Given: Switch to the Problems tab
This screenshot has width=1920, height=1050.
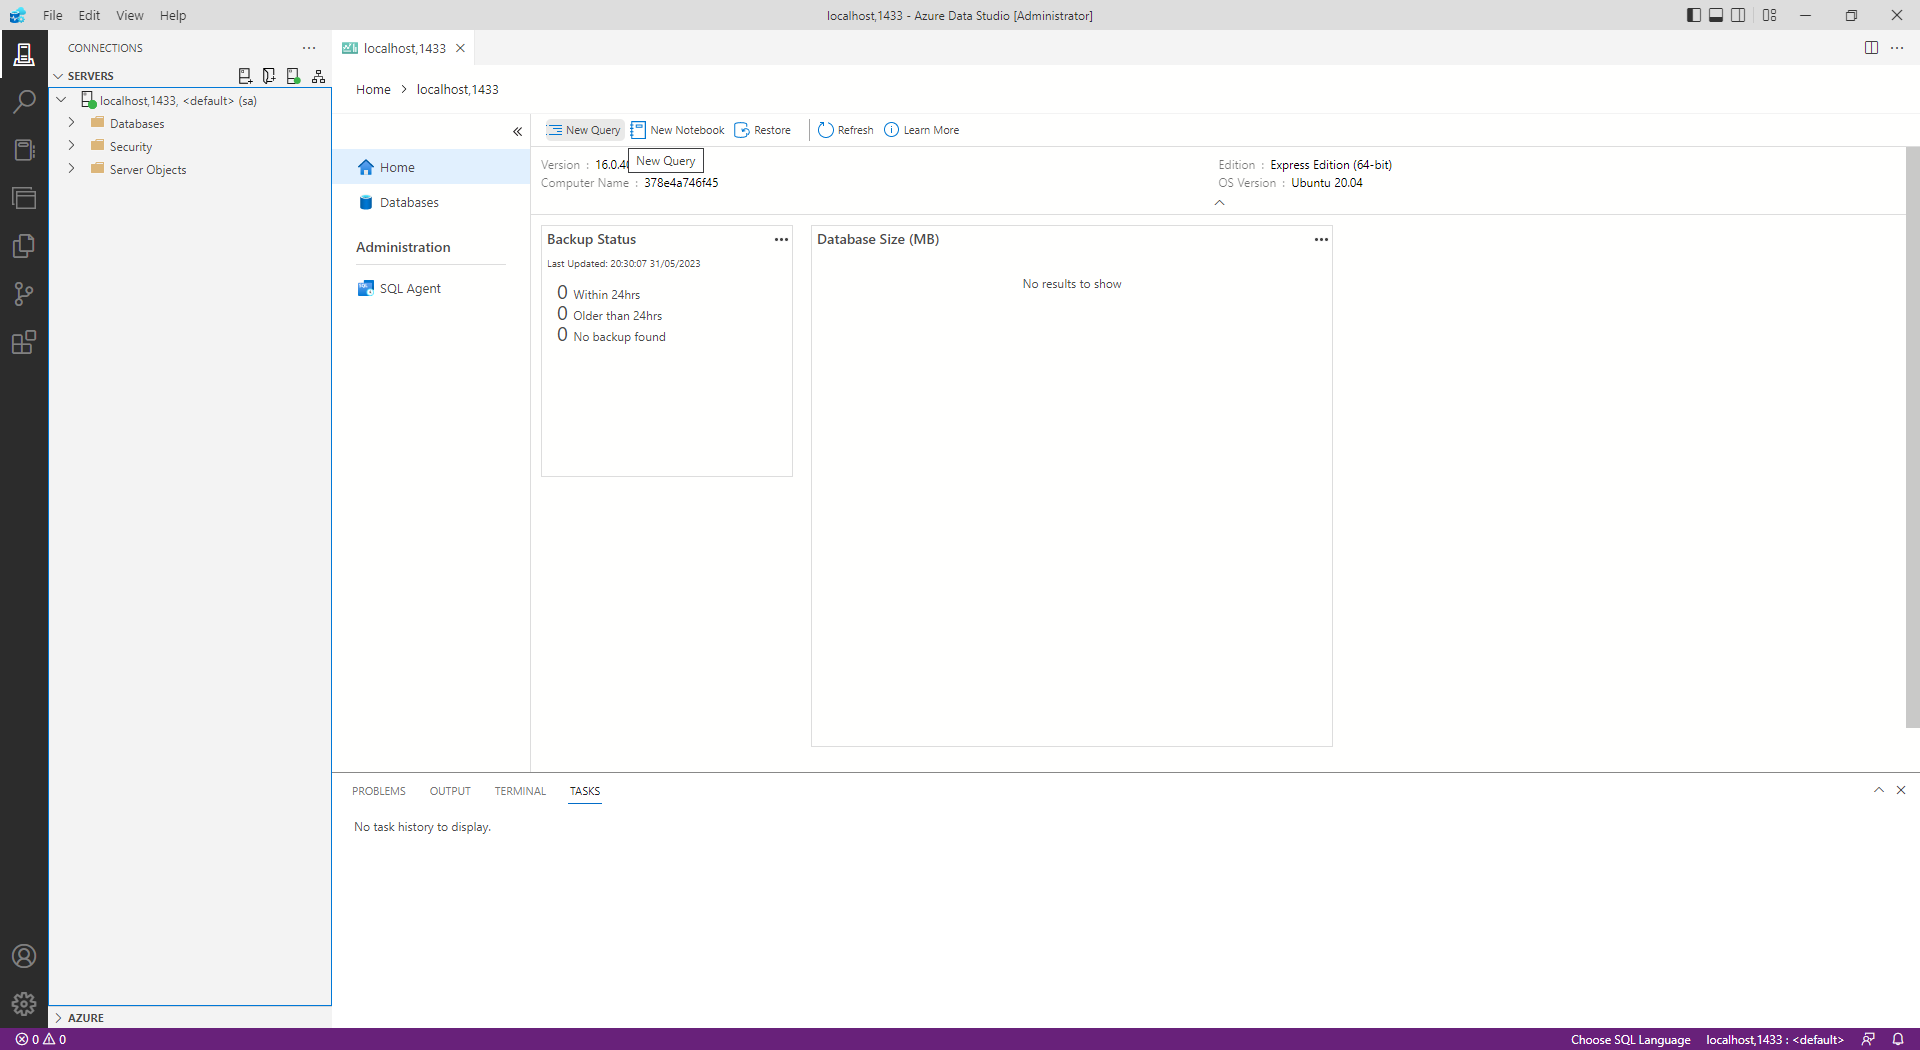Looking at the screenshot, I should coord(379,791).
